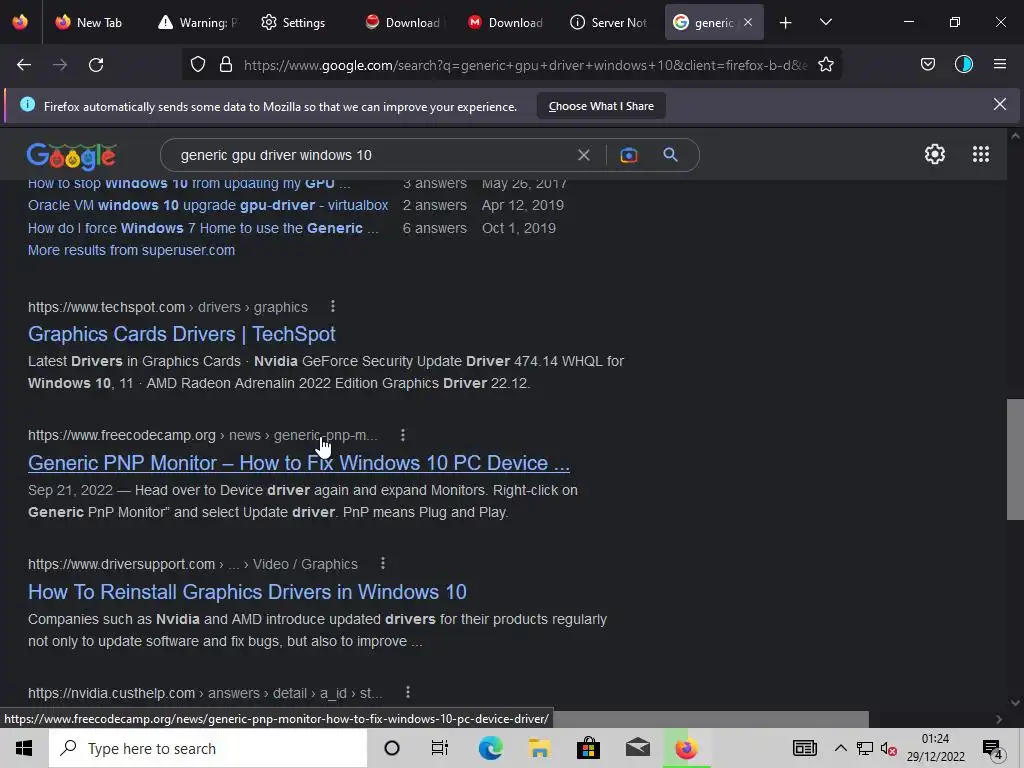Open Graphics Cards Drivers TechSpot result
The width and height of the screenshot is (1024, 768).
(182, 334)
